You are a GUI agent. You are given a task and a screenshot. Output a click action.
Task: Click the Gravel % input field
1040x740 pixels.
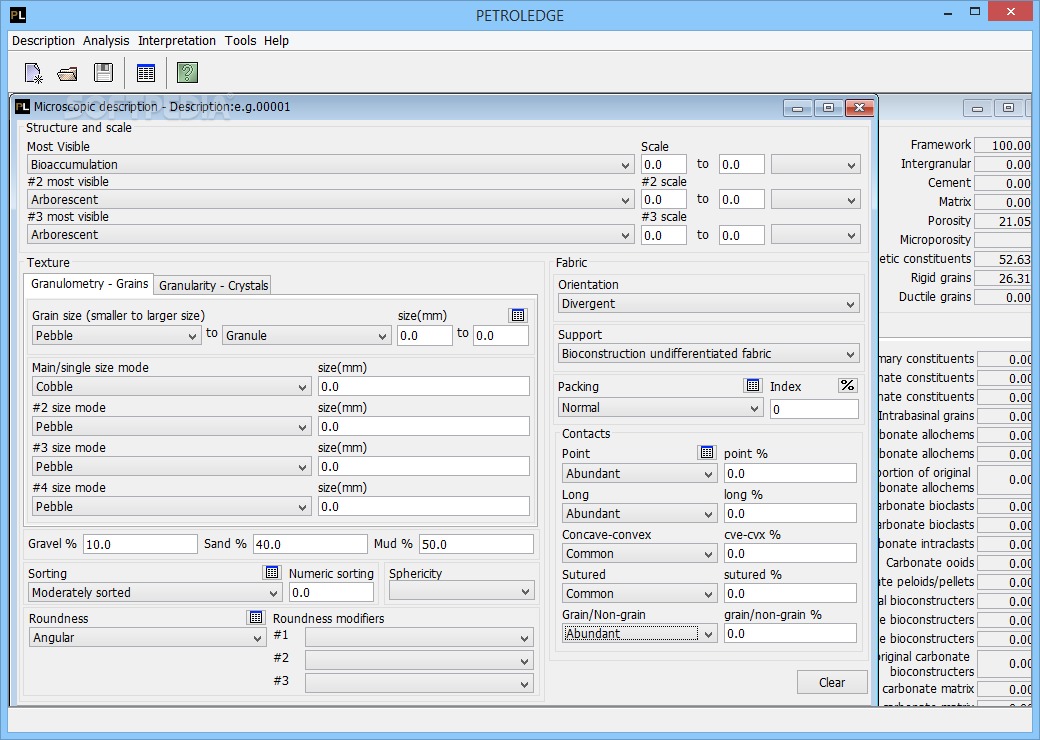point(140,544)
